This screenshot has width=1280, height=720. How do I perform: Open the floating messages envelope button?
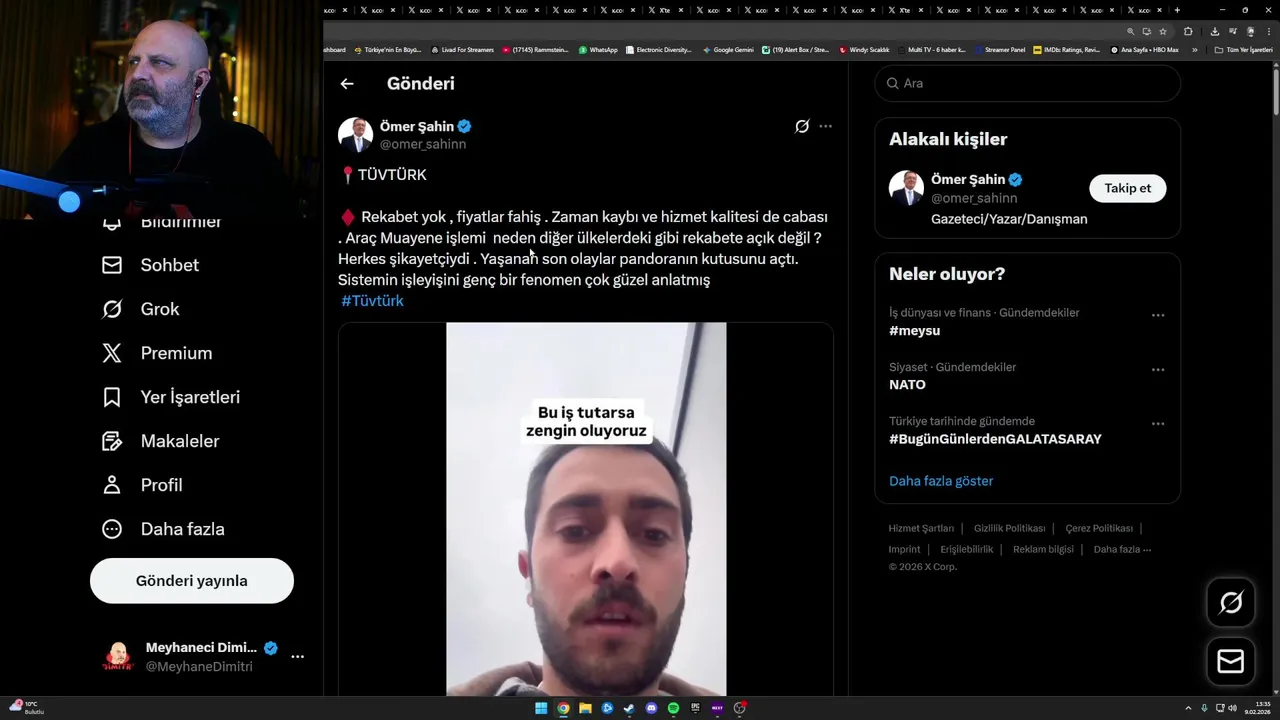coord(1231,662)
